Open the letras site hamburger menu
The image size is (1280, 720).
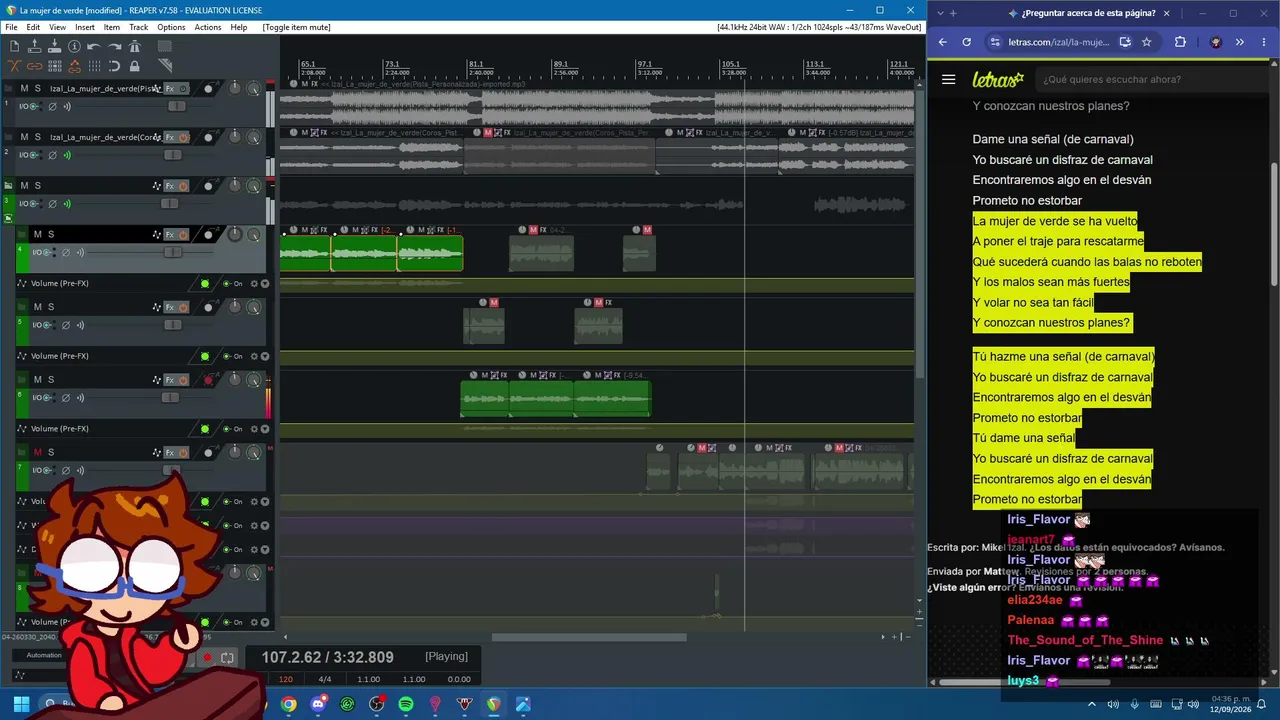tap(949, 79)
